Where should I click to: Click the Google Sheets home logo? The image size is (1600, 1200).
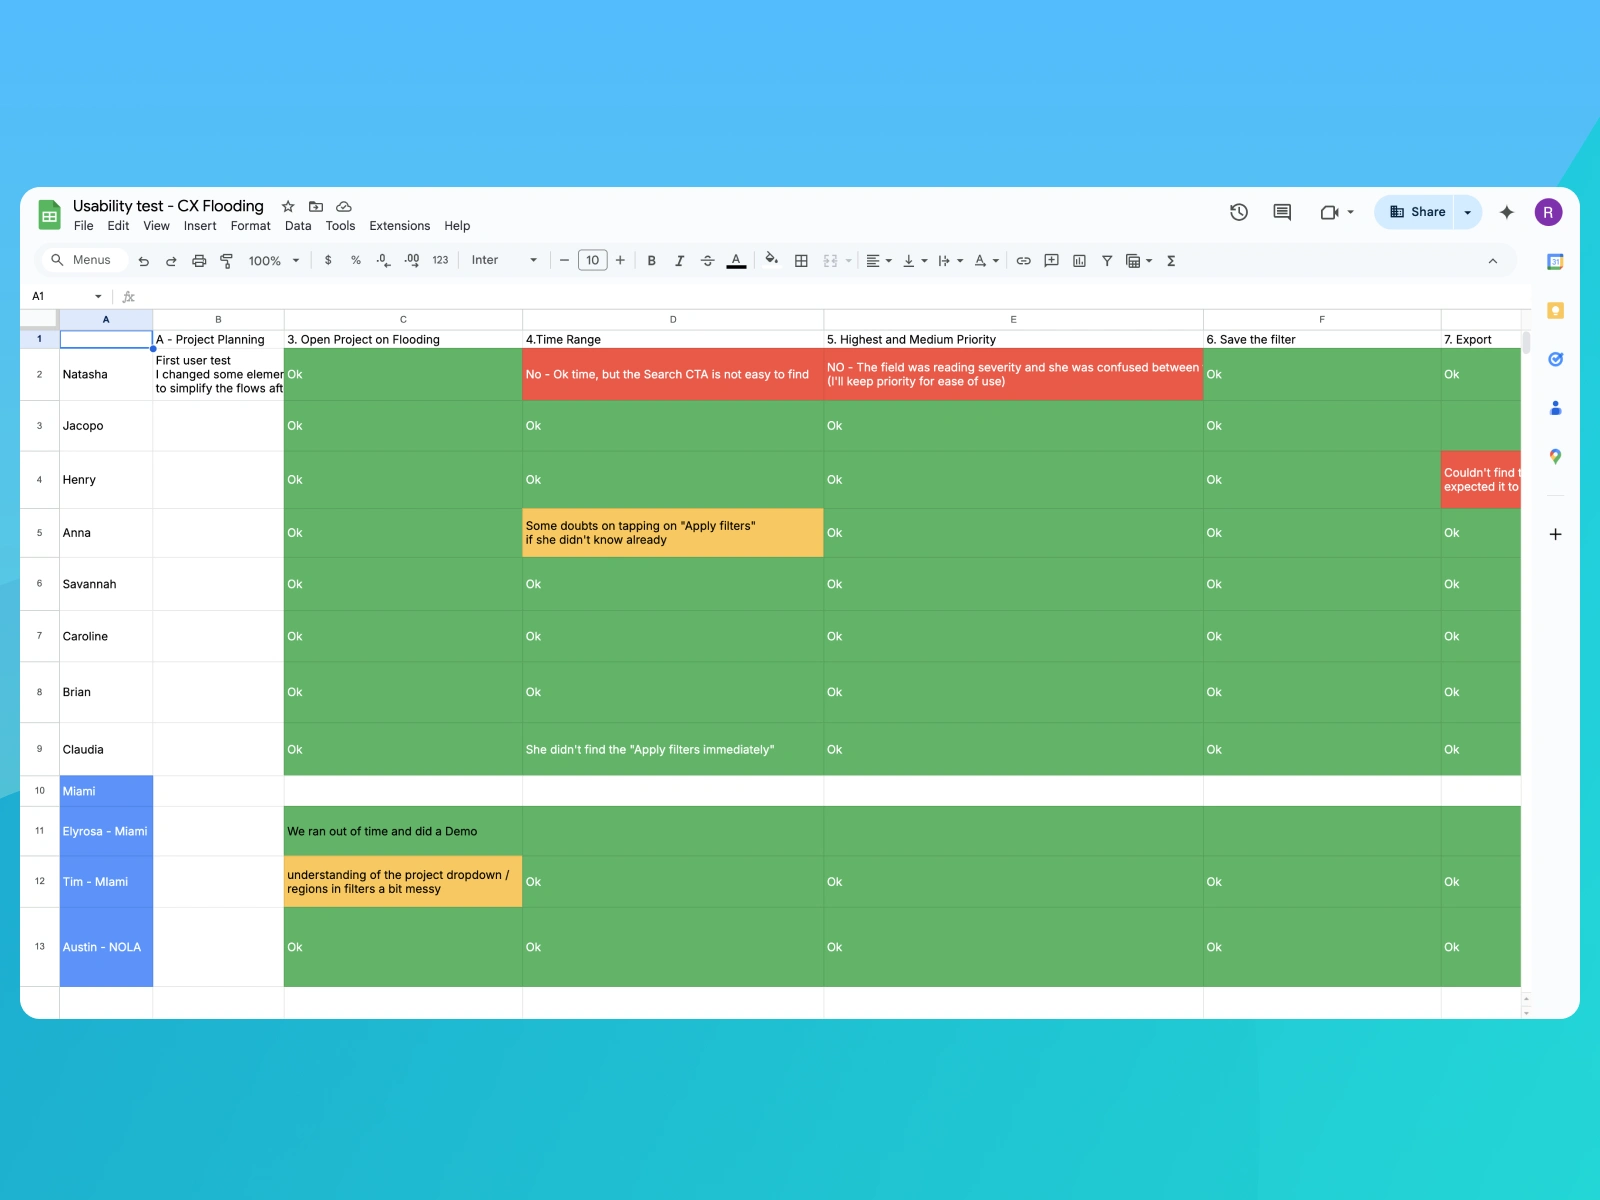coord(49,215)
